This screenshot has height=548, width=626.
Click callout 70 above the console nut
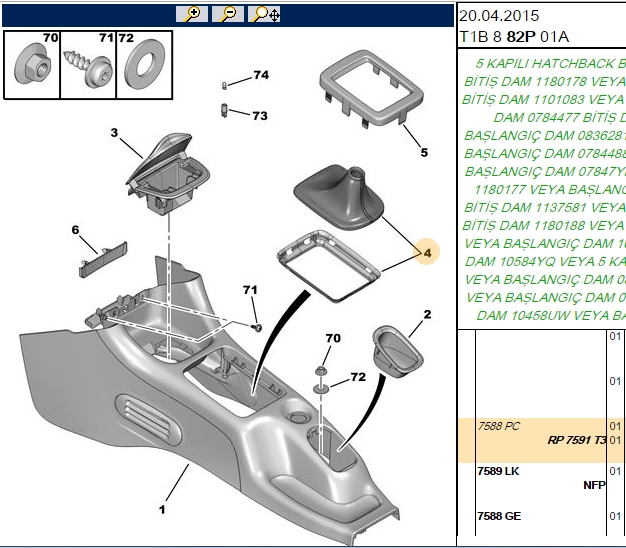tap(333, 338)
